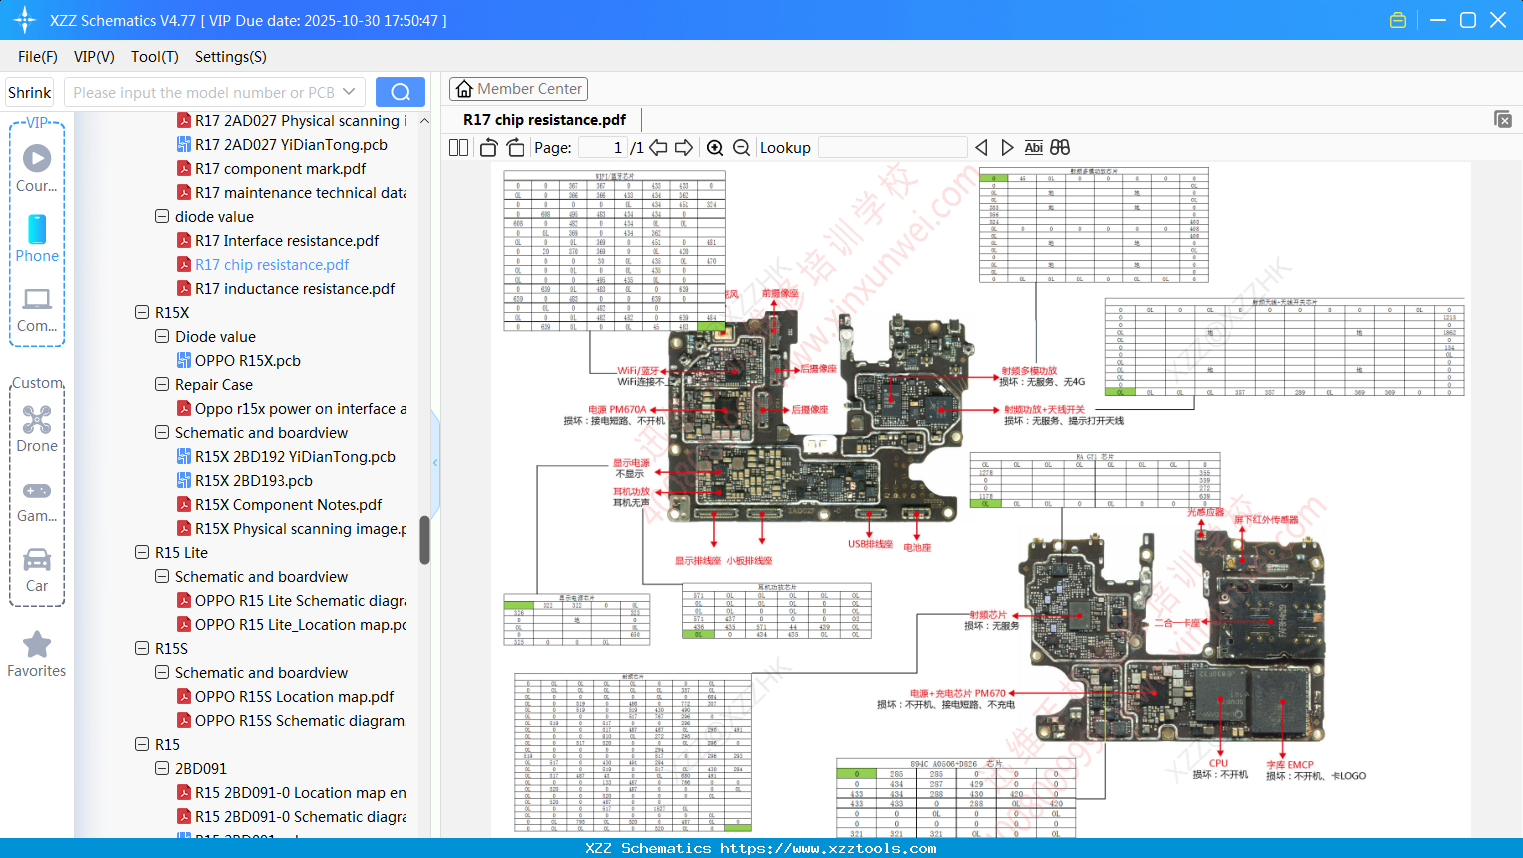Toggle the two-page layout view
Screen dimensions: 1523x858
click(458, 148)
